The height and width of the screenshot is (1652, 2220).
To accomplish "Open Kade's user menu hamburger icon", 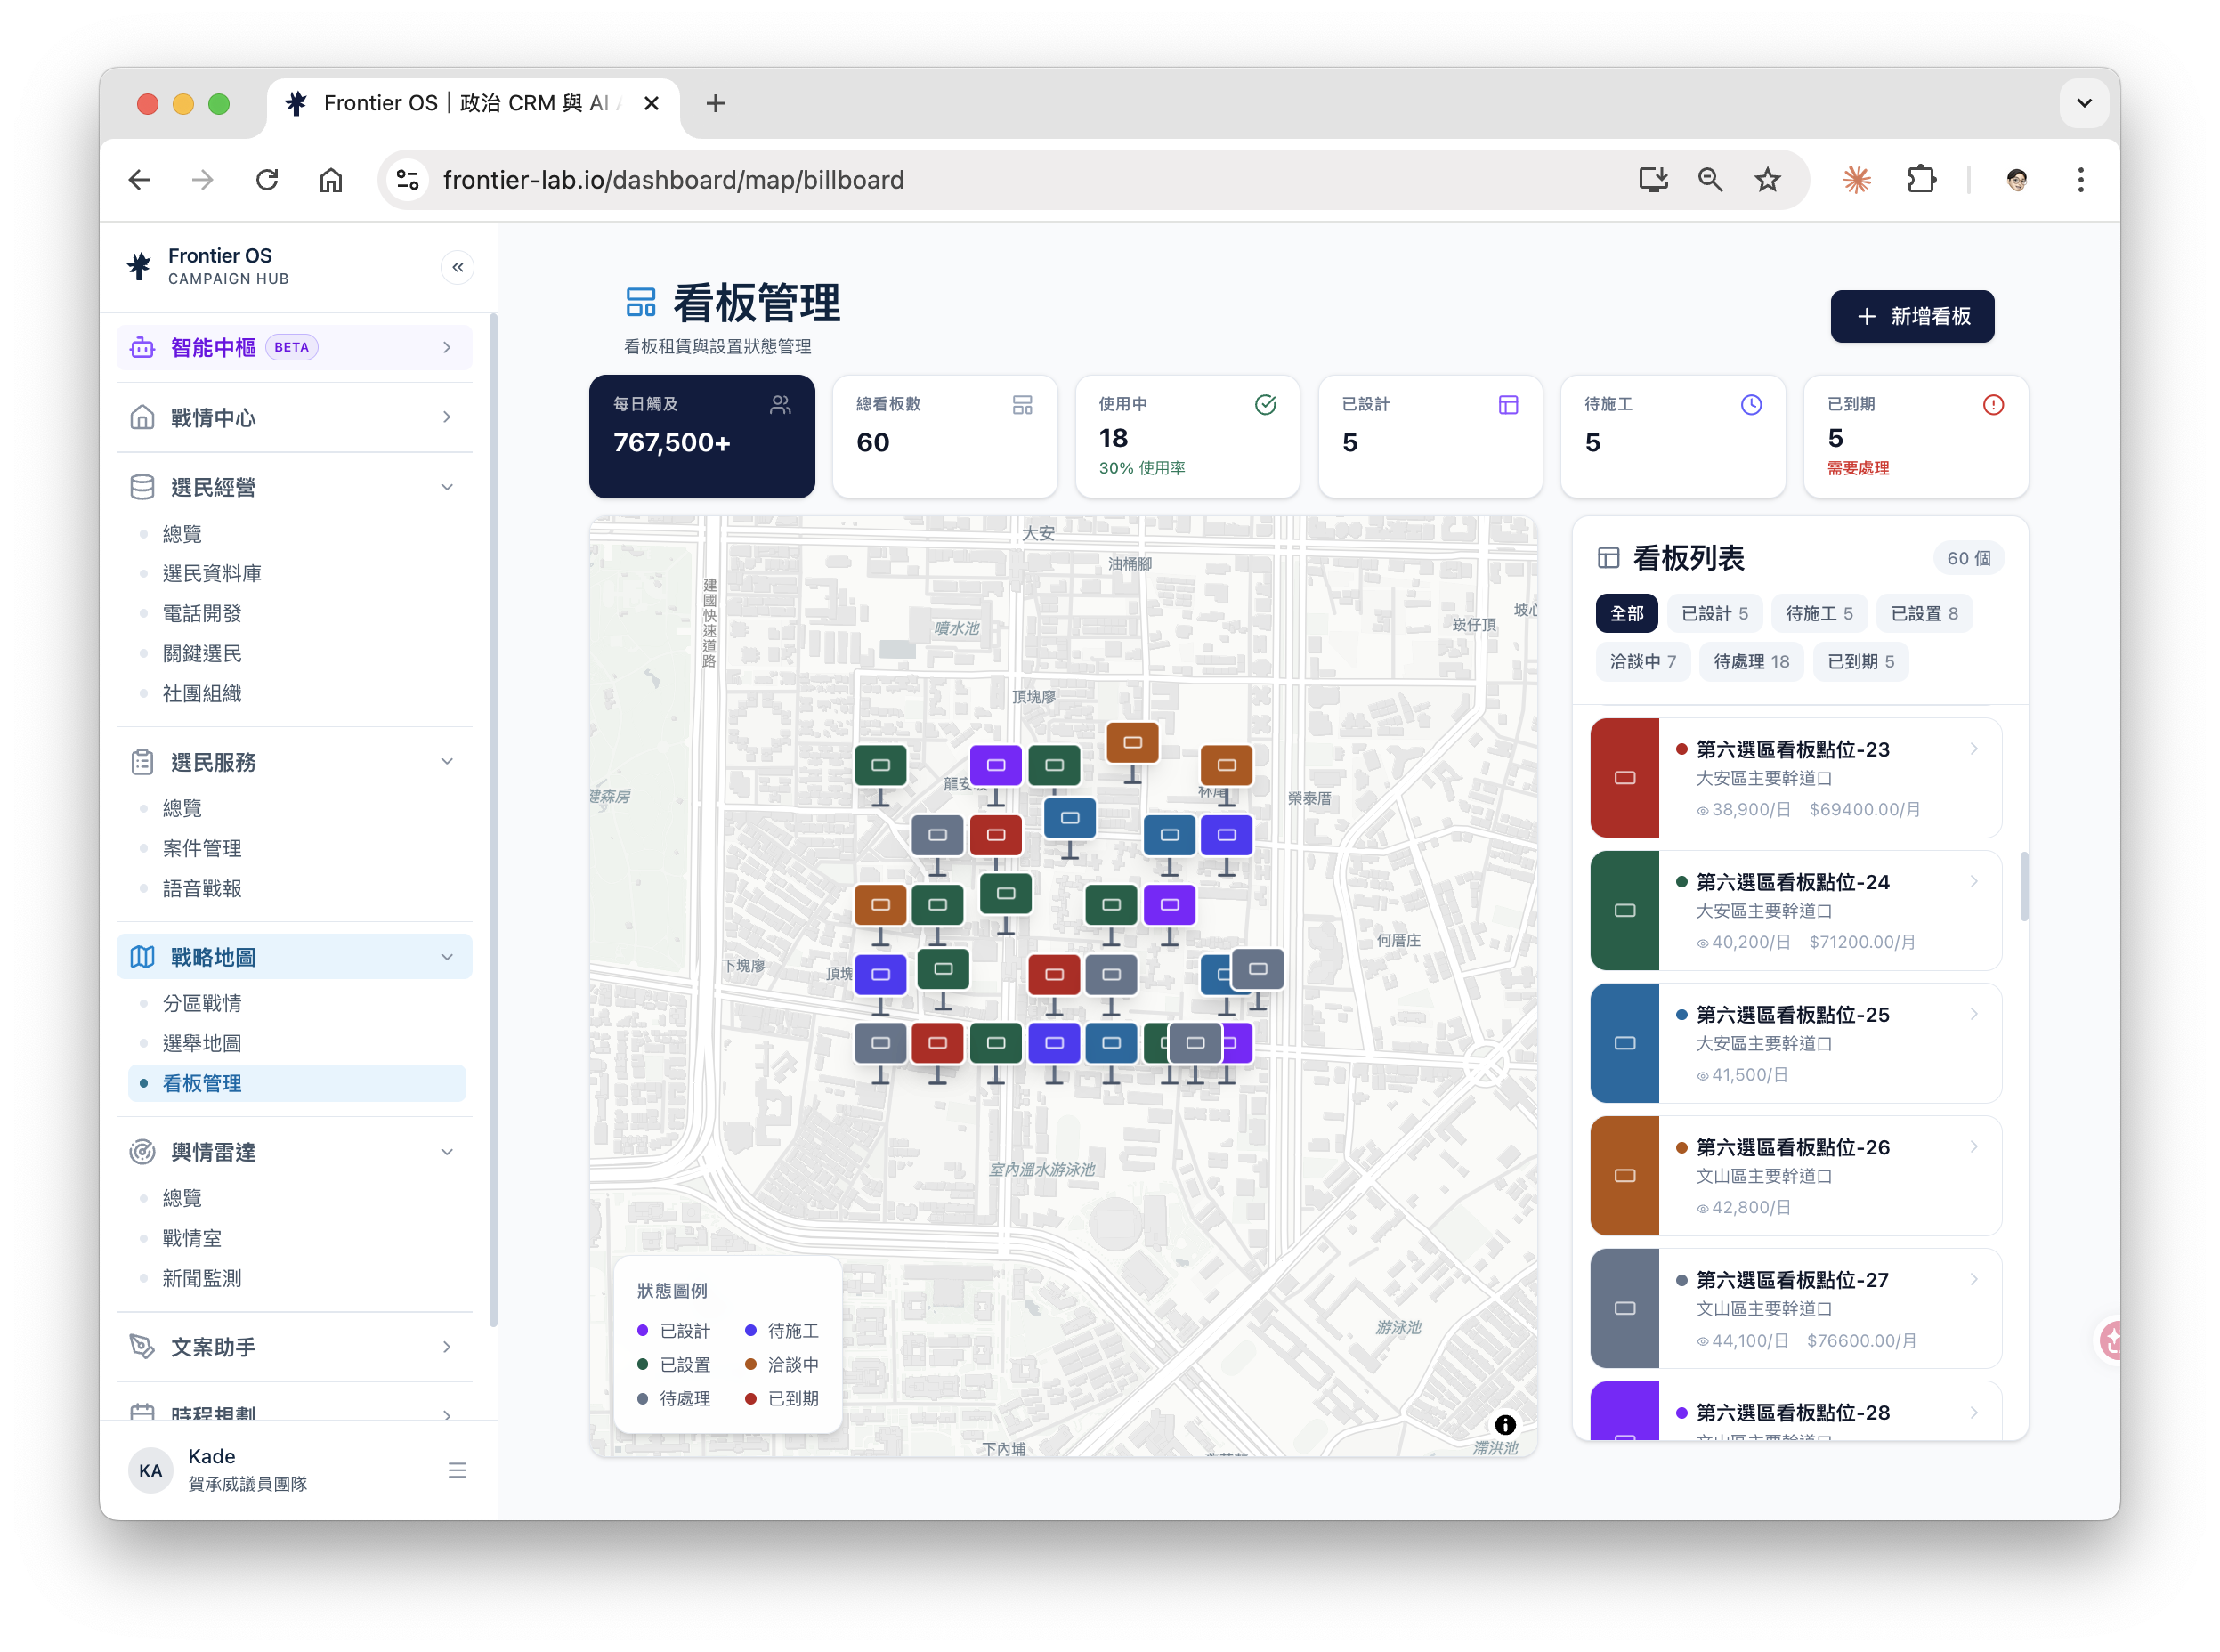I will tap(457, 1470).
